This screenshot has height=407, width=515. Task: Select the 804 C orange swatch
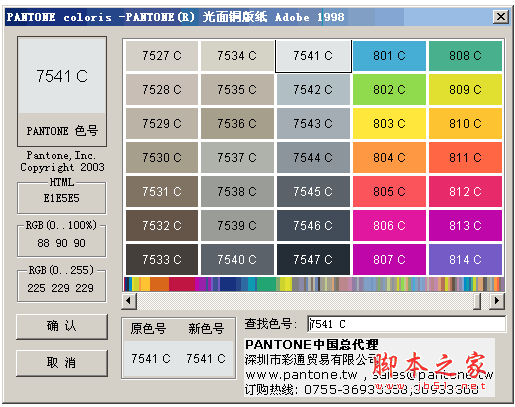click(389, 158)
